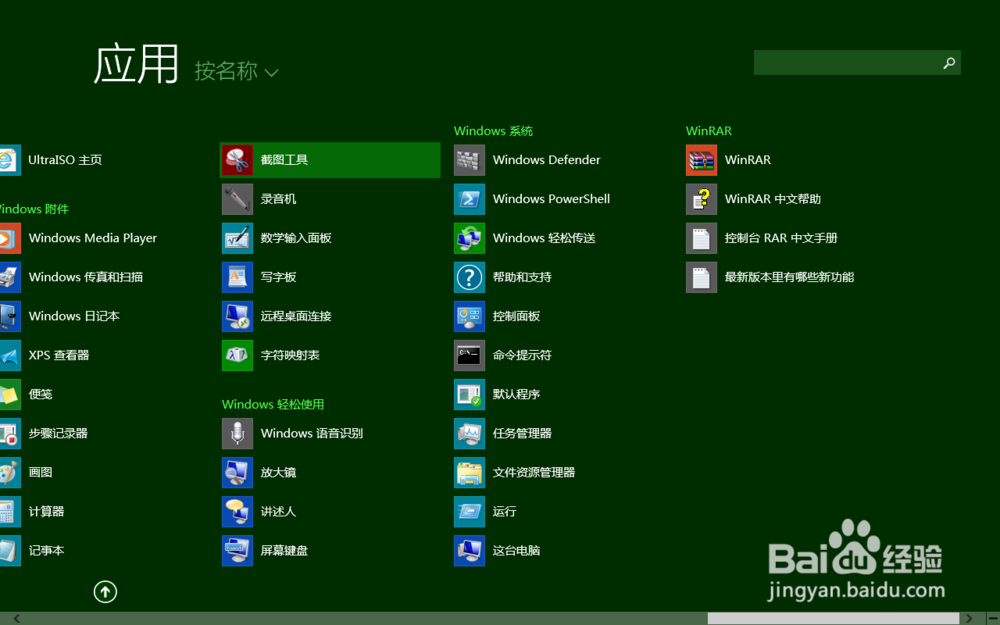
Task: Click the search magnifier button
Action: 949,62
